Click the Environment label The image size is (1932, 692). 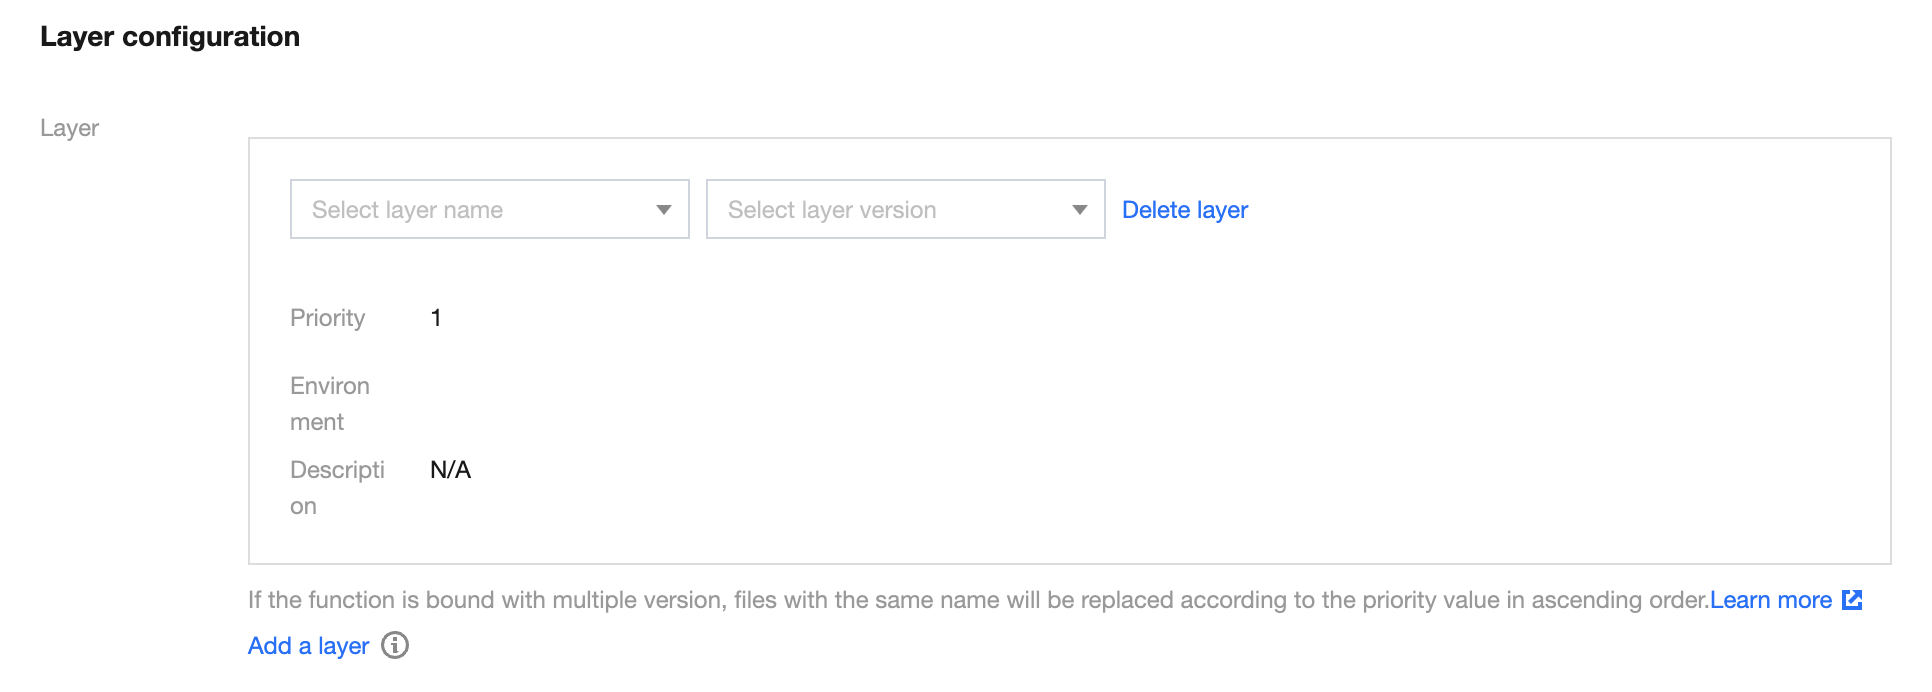(x=329, y=404)
